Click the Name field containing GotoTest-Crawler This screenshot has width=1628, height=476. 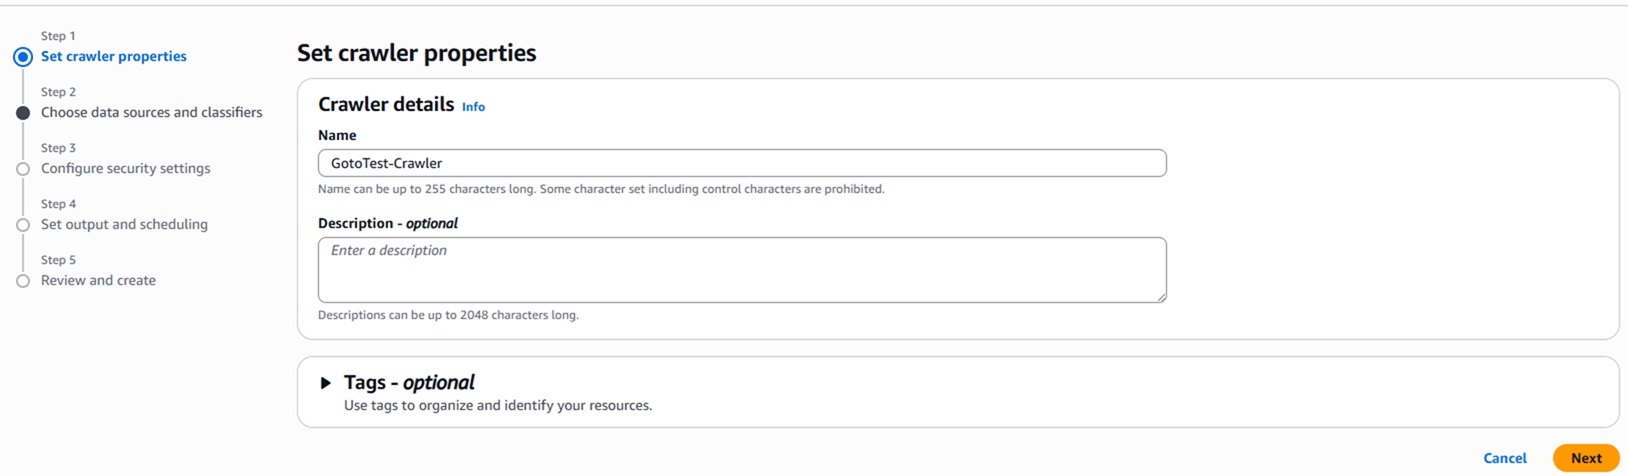(x=742, y=163)
